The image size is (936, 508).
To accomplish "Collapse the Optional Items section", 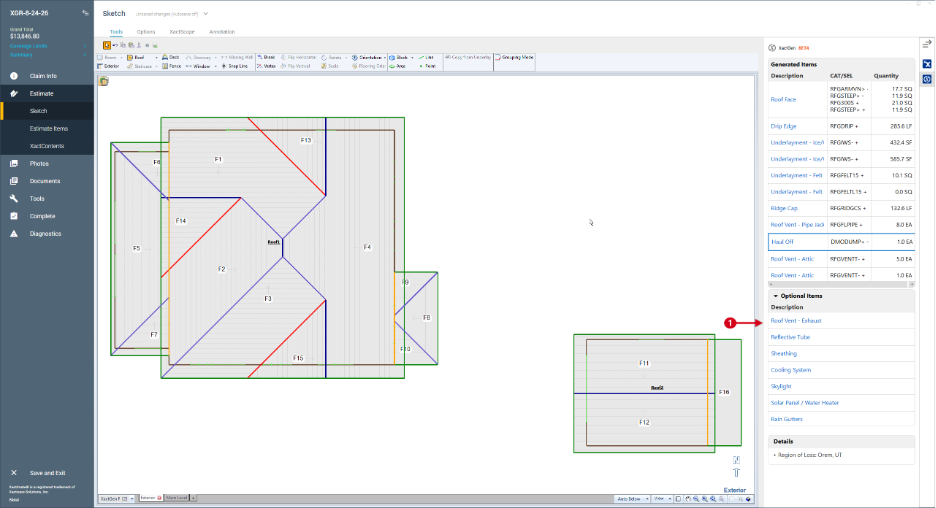I will pos(776,296).
